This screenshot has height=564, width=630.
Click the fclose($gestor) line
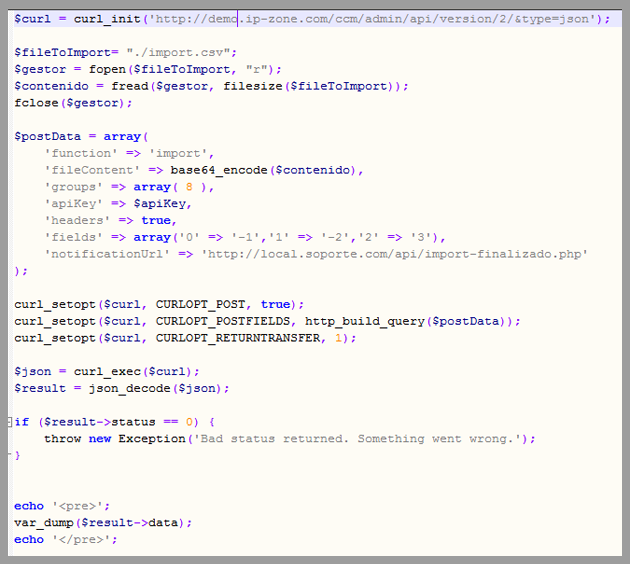tap(73, 103)
